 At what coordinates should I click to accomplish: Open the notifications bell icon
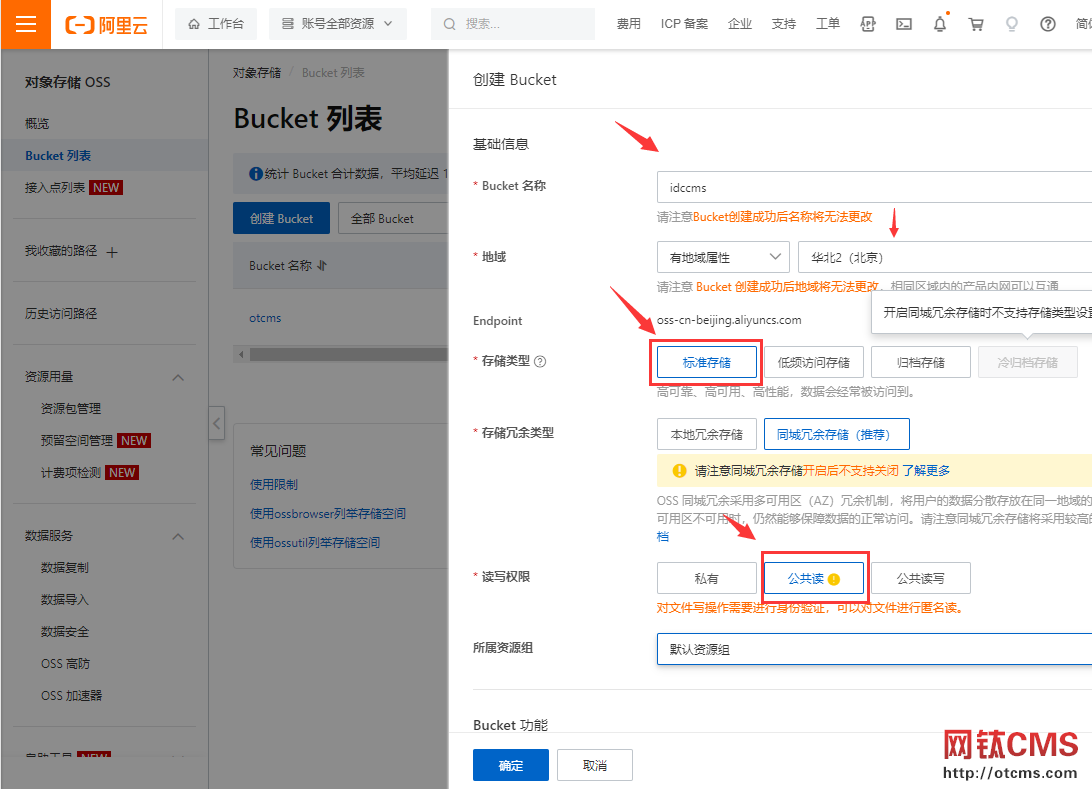click(940, 23)
